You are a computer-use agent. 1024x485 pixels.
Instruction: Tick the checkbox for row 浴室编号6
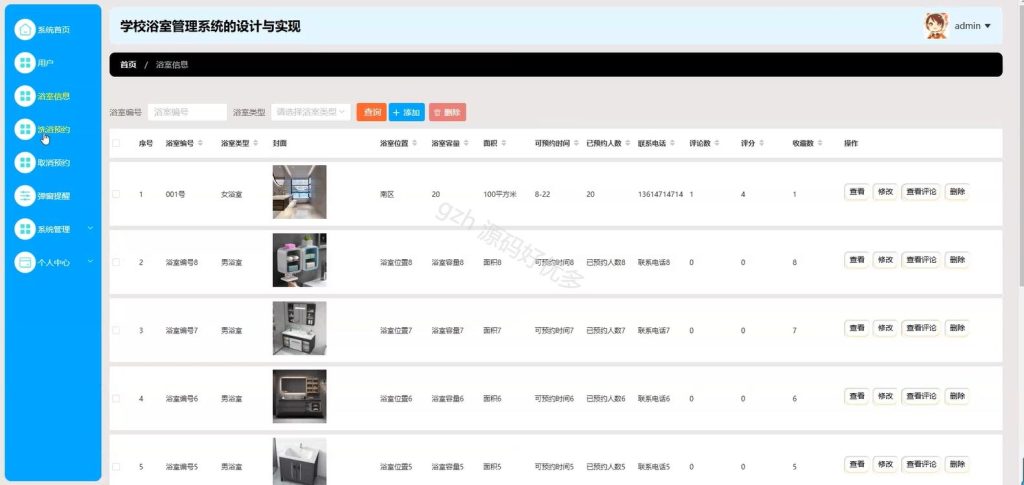[116, 398]
